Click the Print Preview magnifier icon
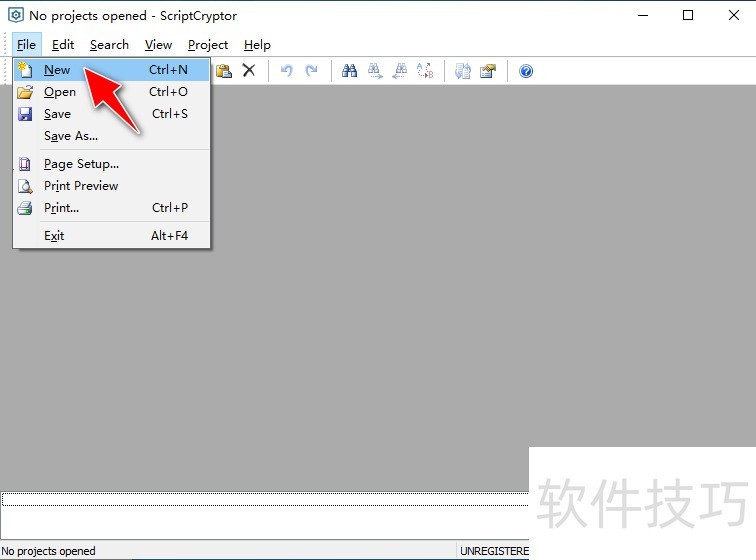 [25, 186]
